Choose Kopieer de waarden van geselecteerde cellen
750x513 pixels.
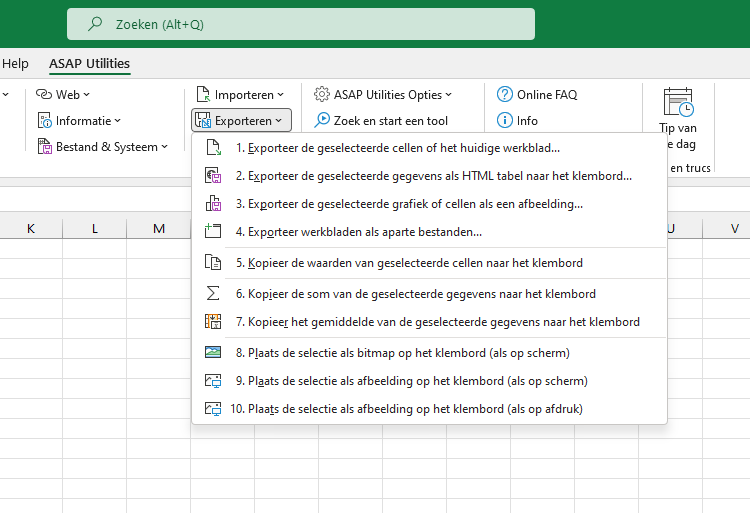click(429, 262)
